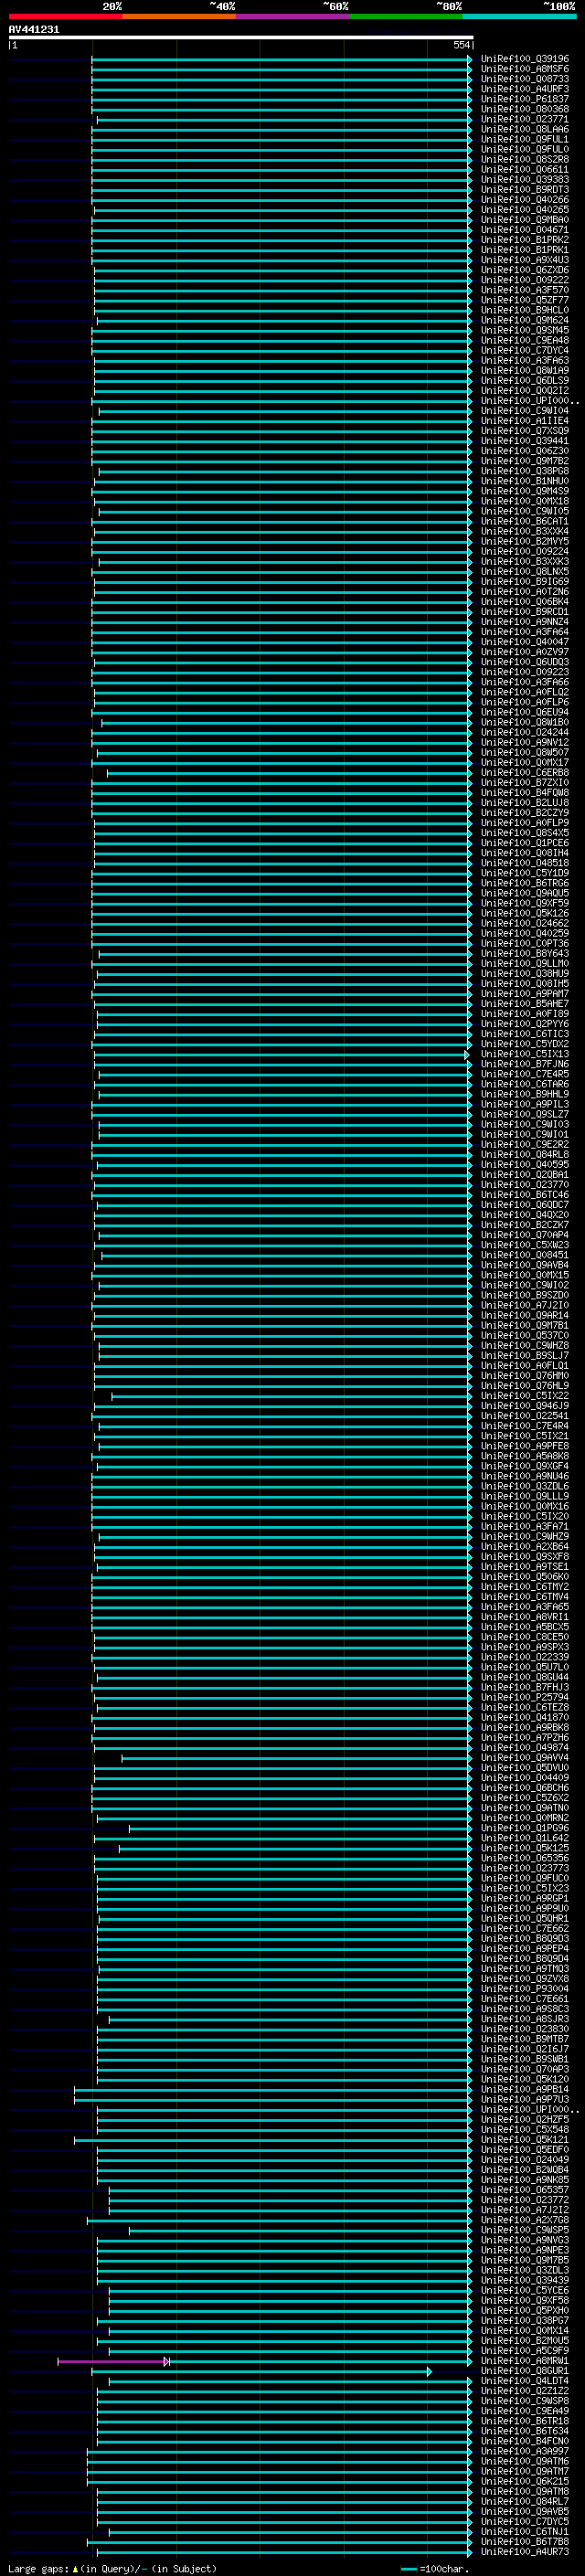
Task: Click the cyan ~100% identity legend bar
Action: point(519,16)
